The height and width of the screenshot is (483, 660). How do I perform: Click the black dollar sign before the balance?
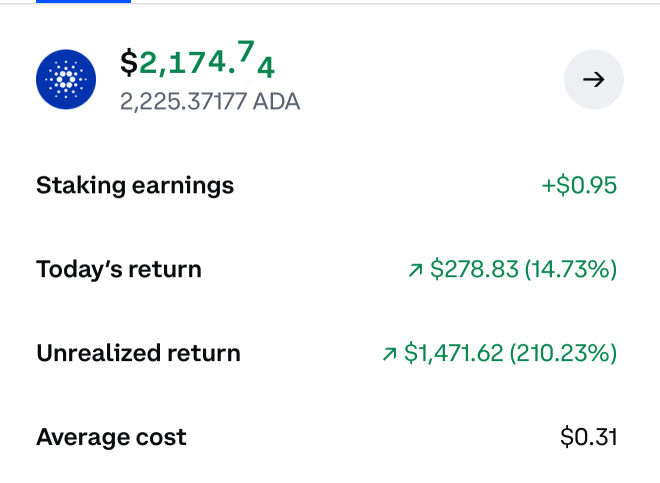(129, 62)
